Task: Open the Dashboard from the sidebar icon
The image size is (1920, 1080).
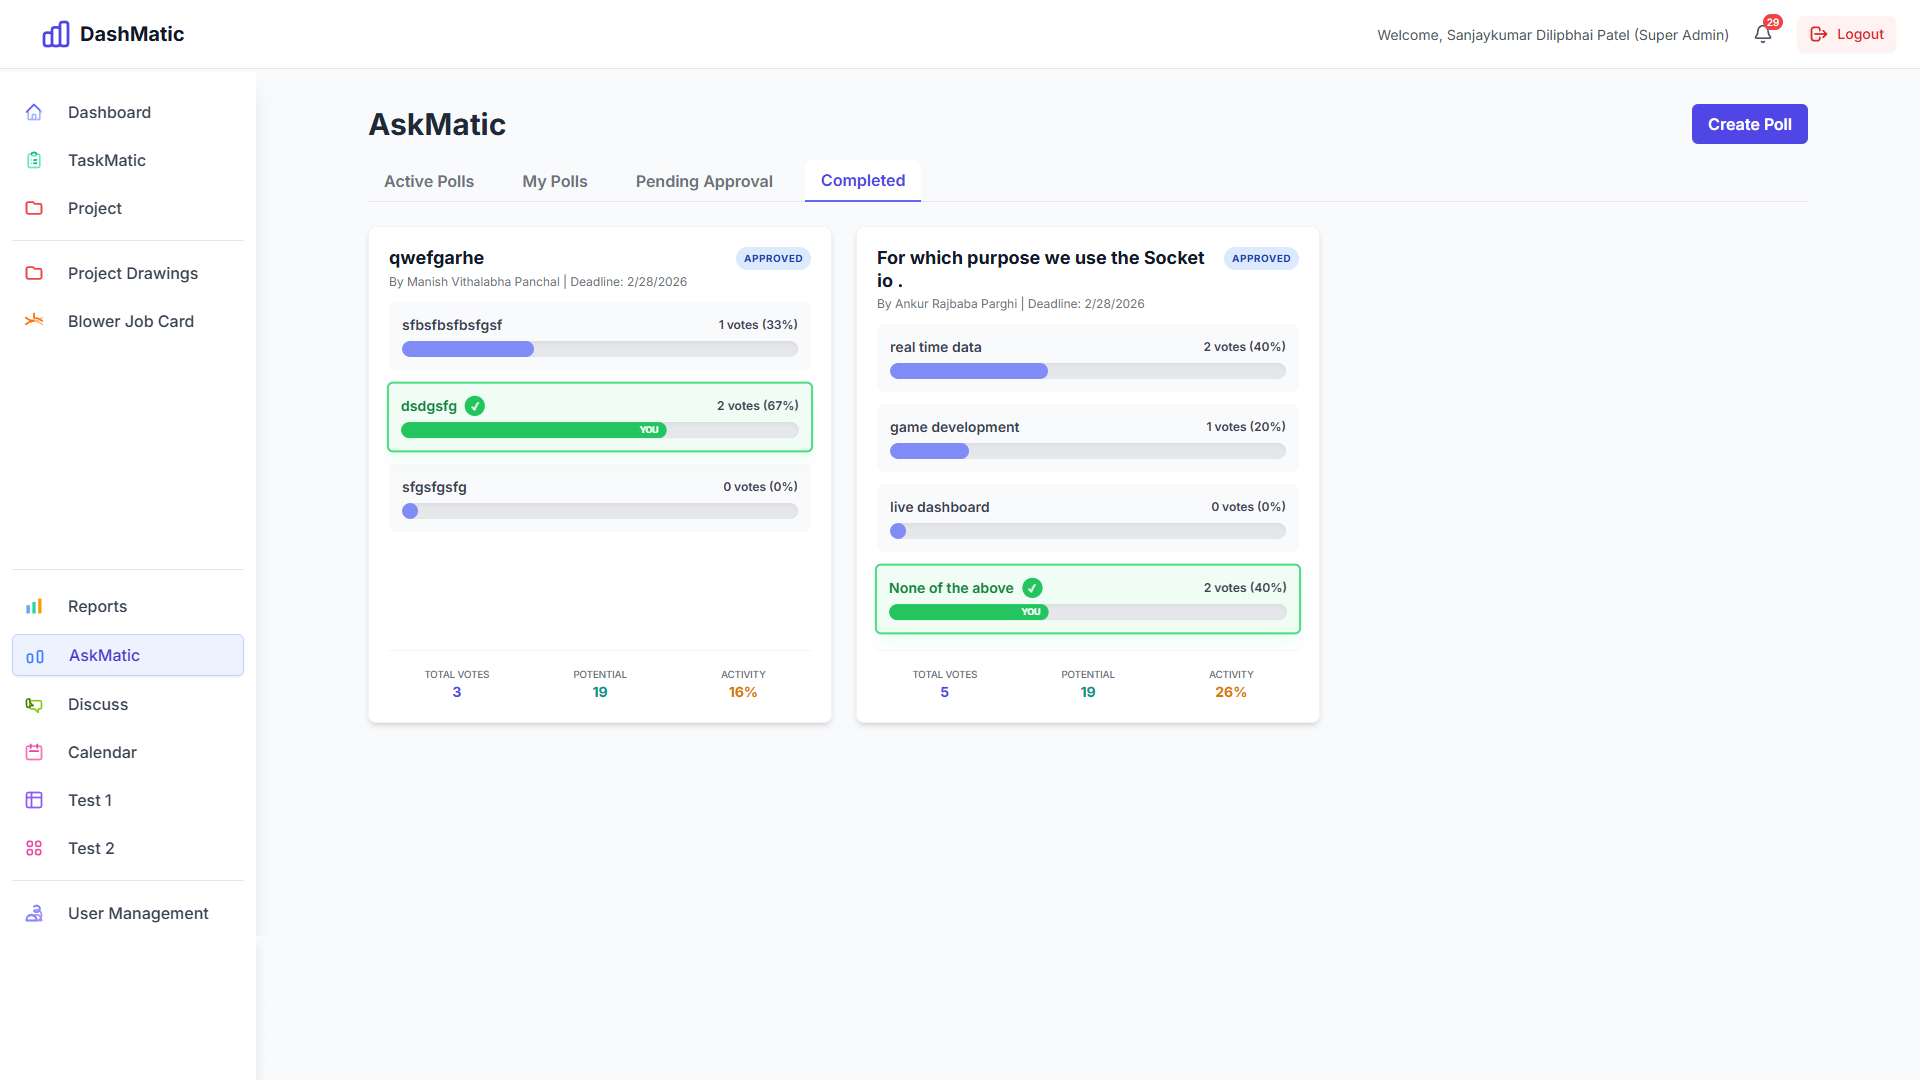Action: [34, 112]
